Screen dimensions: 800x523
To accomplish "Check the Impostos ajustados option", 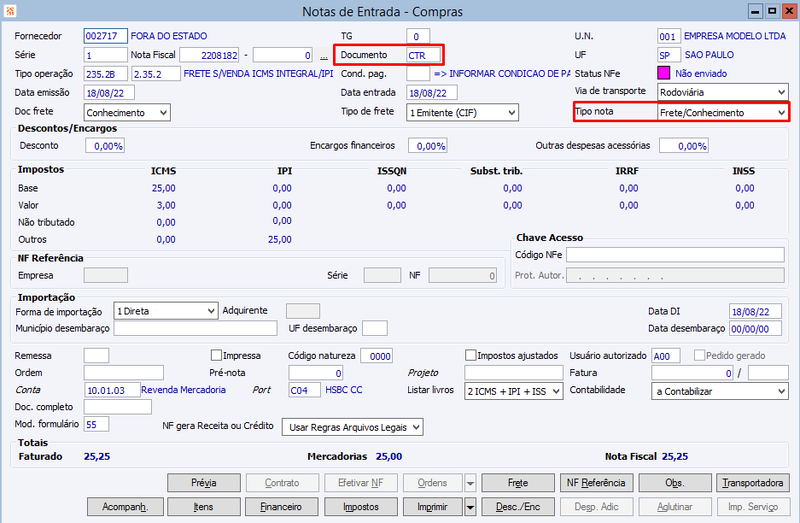I will point(470,355).
